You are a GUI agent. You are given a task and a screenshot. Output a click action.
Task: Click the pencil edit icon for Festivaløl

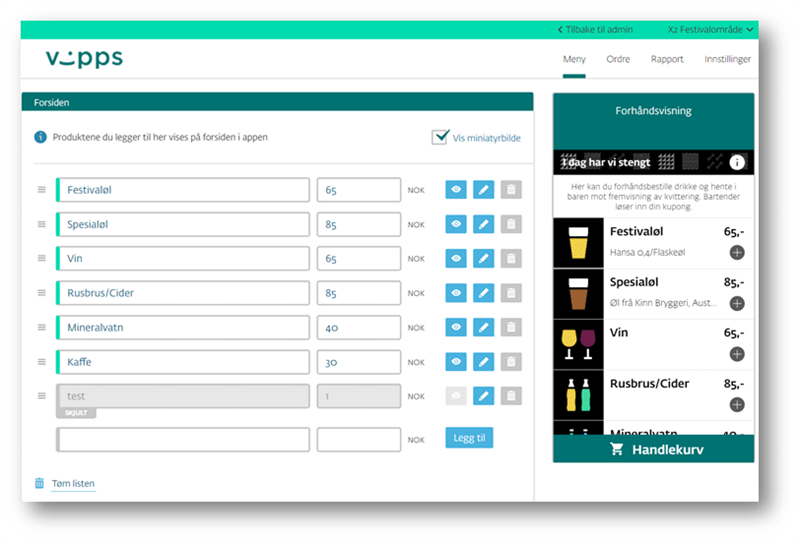click(483, 190)
